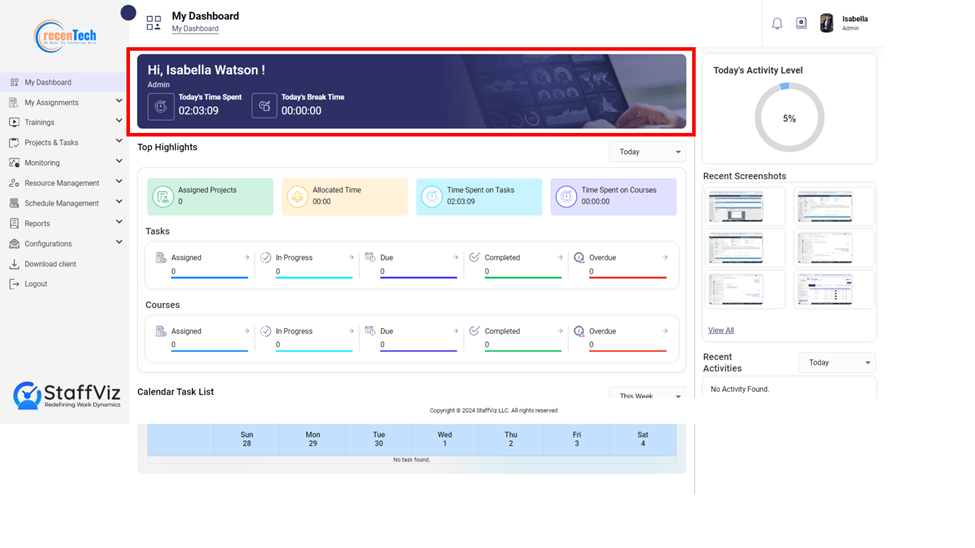Click View All under Recent Screenshots
975x548 pixels.
[721, 330]
